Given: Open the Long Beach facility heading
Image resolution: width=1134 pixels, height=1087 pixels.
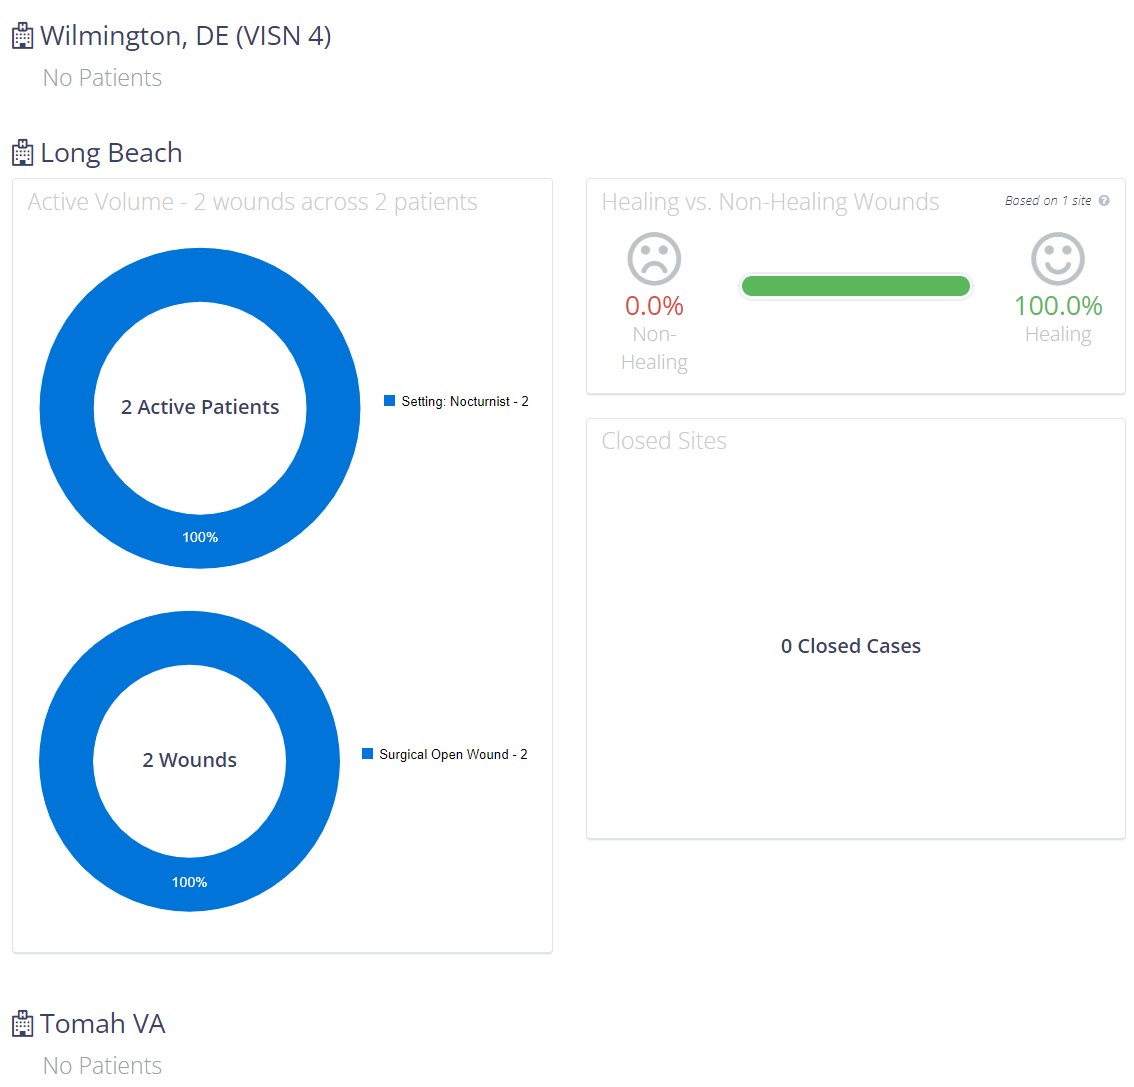Looking at the screenshot, I should point(111,153).
